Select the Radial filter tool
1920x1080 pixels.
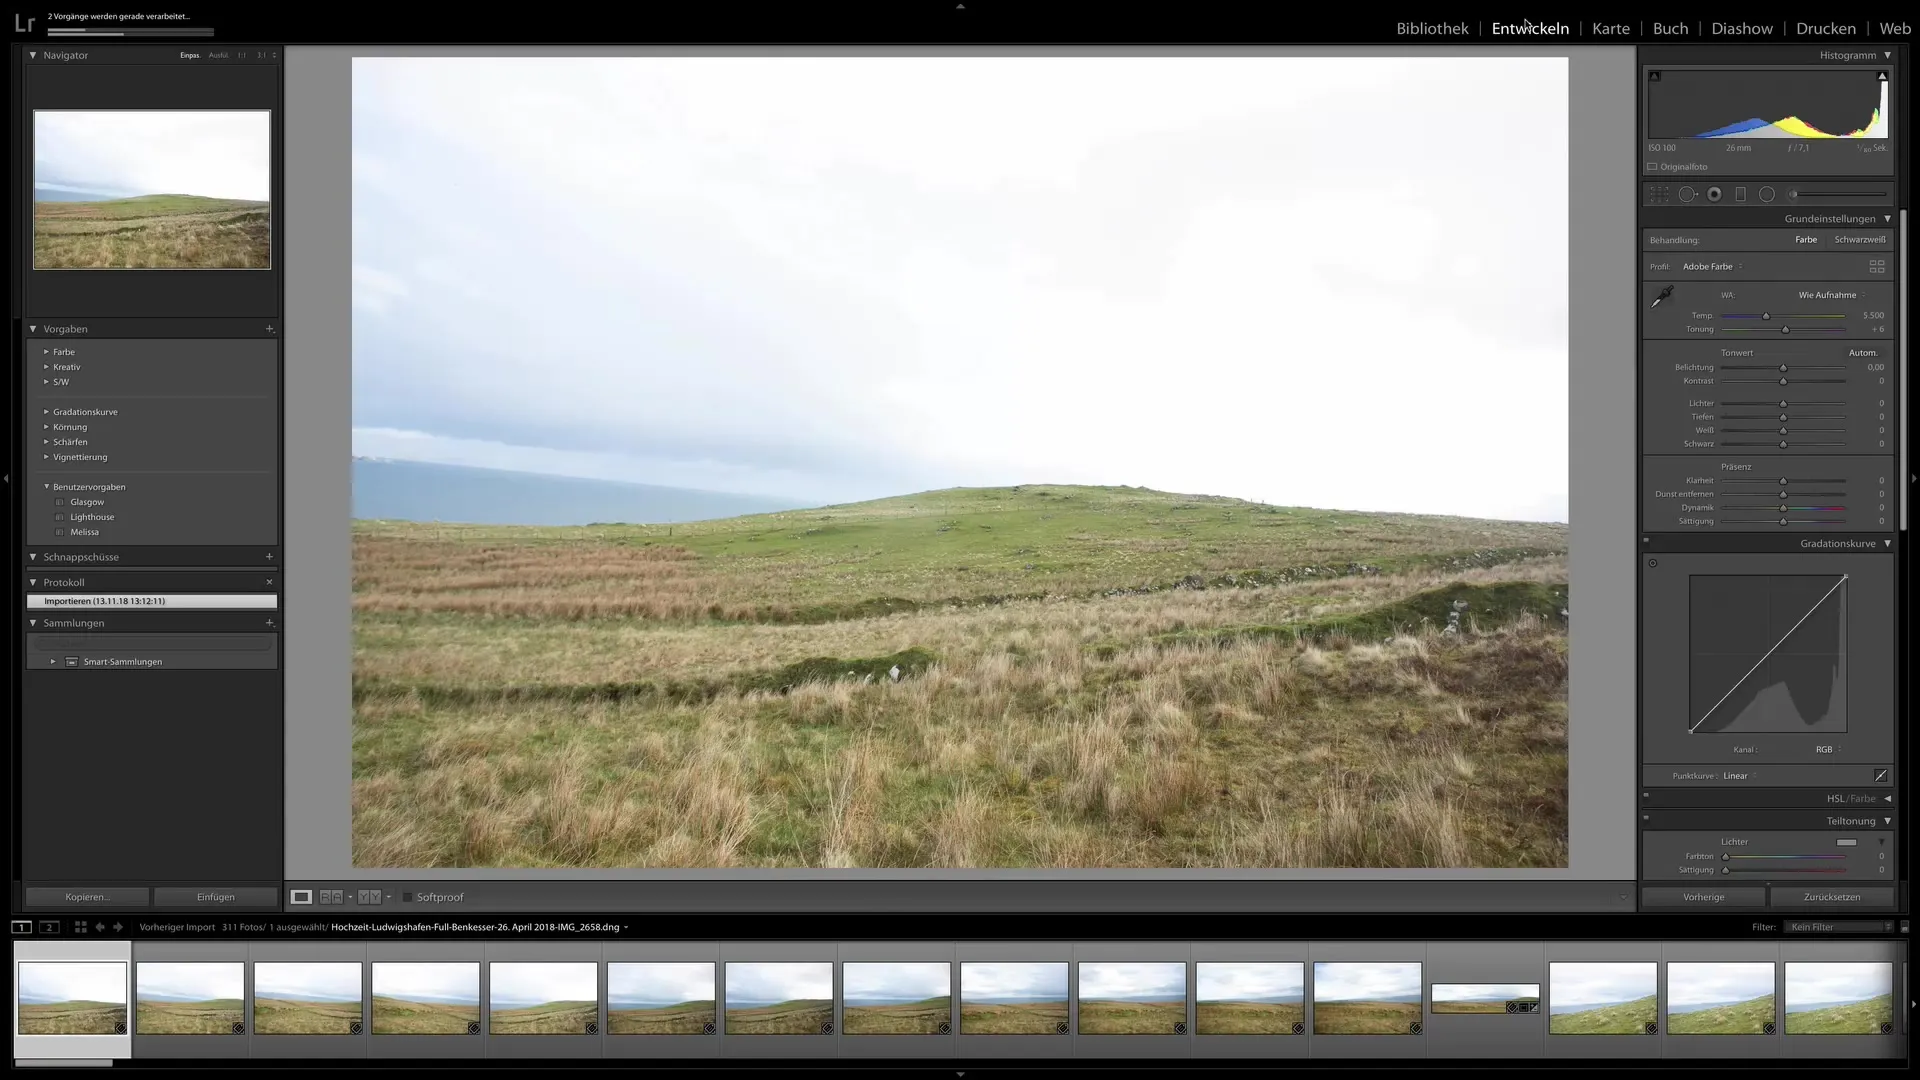1767,195
